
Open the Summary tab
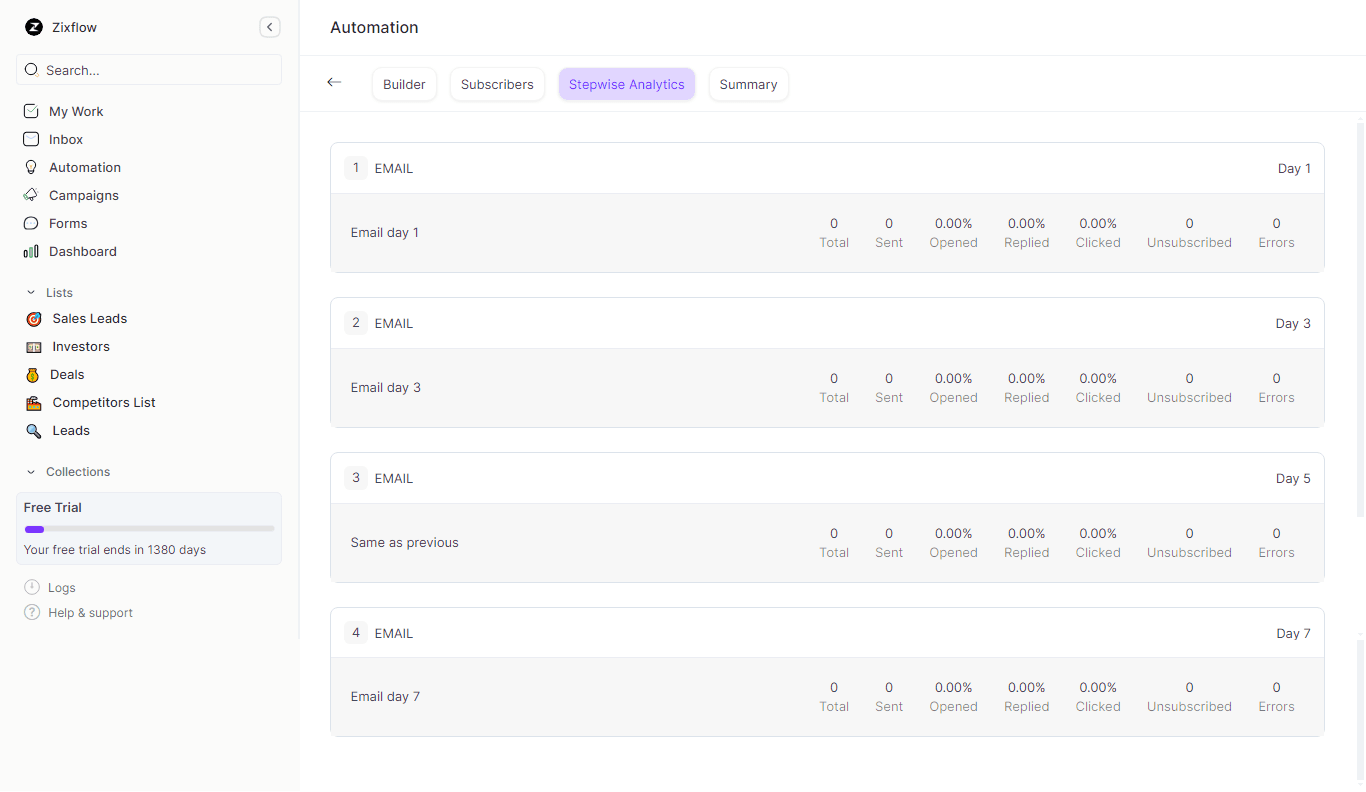pos(748,84)
